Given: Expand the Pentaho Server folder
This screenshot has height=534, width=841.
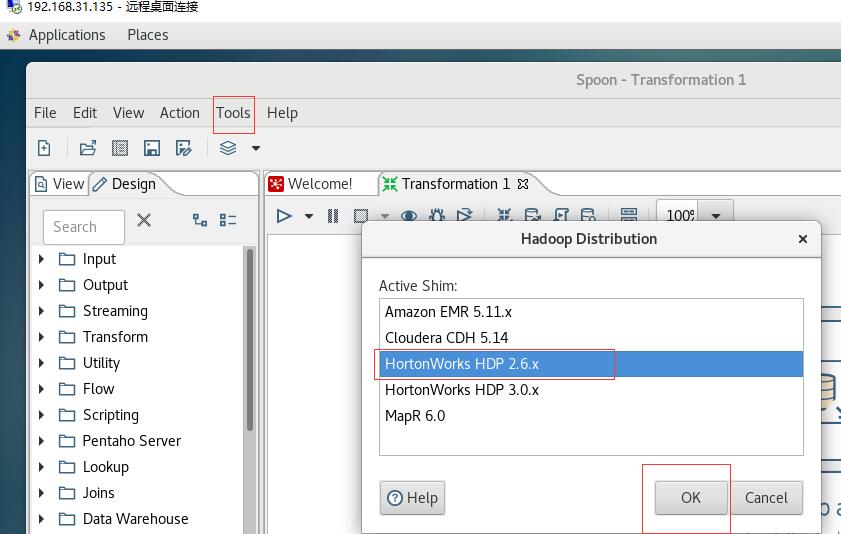Looking at the screenshot, I should [x=41, y=441].
